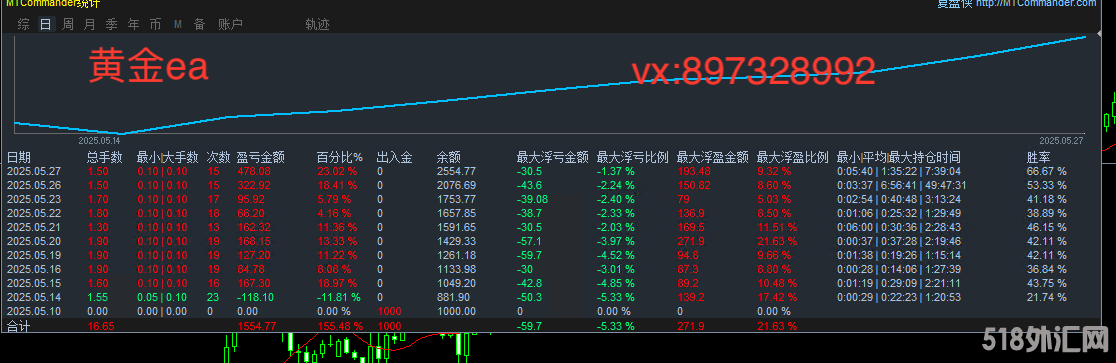Click the 胜率 column header

click(1038, 157)
